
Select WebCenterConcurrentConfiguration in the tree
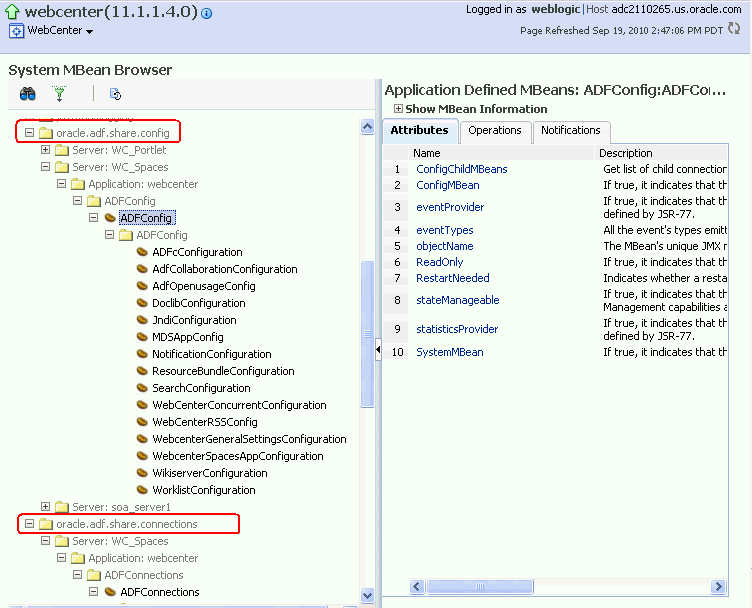pos(239,405)
